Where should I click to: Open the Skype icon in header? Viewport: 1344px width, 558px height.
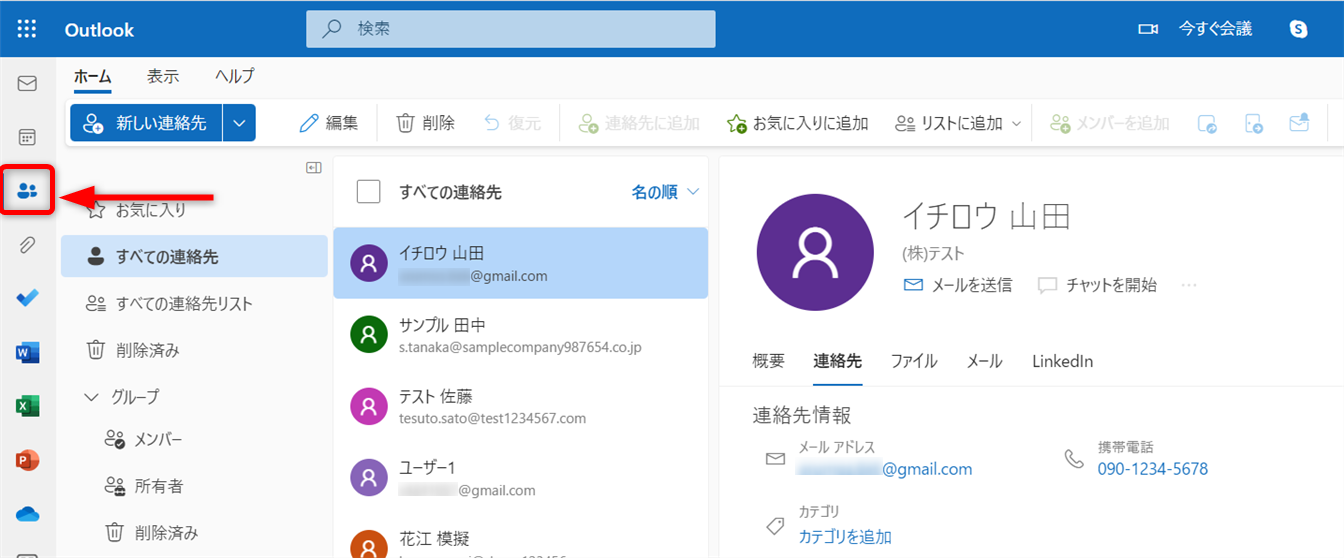(x=1299, y=29)
